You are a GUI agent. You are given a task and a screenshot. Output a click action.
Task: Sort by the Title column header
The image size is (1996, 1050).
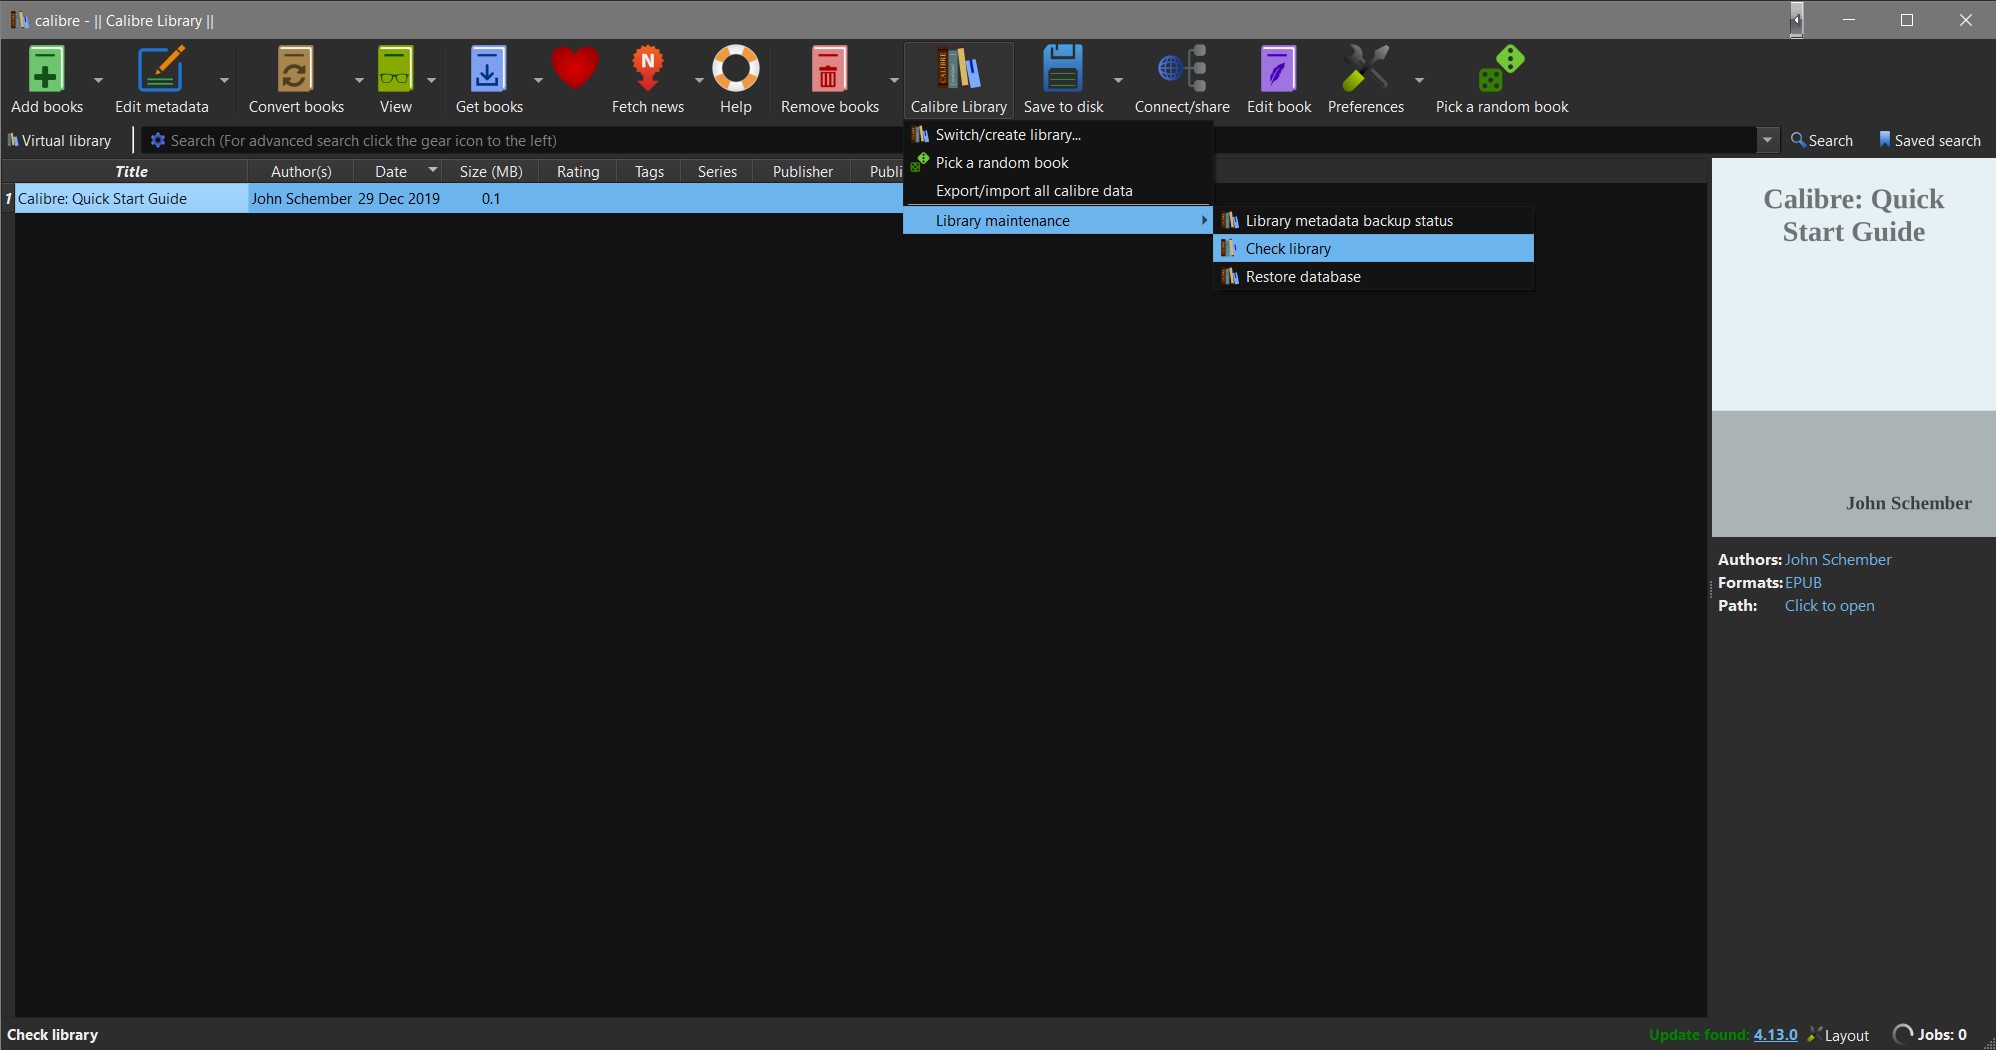click(131, 171)
